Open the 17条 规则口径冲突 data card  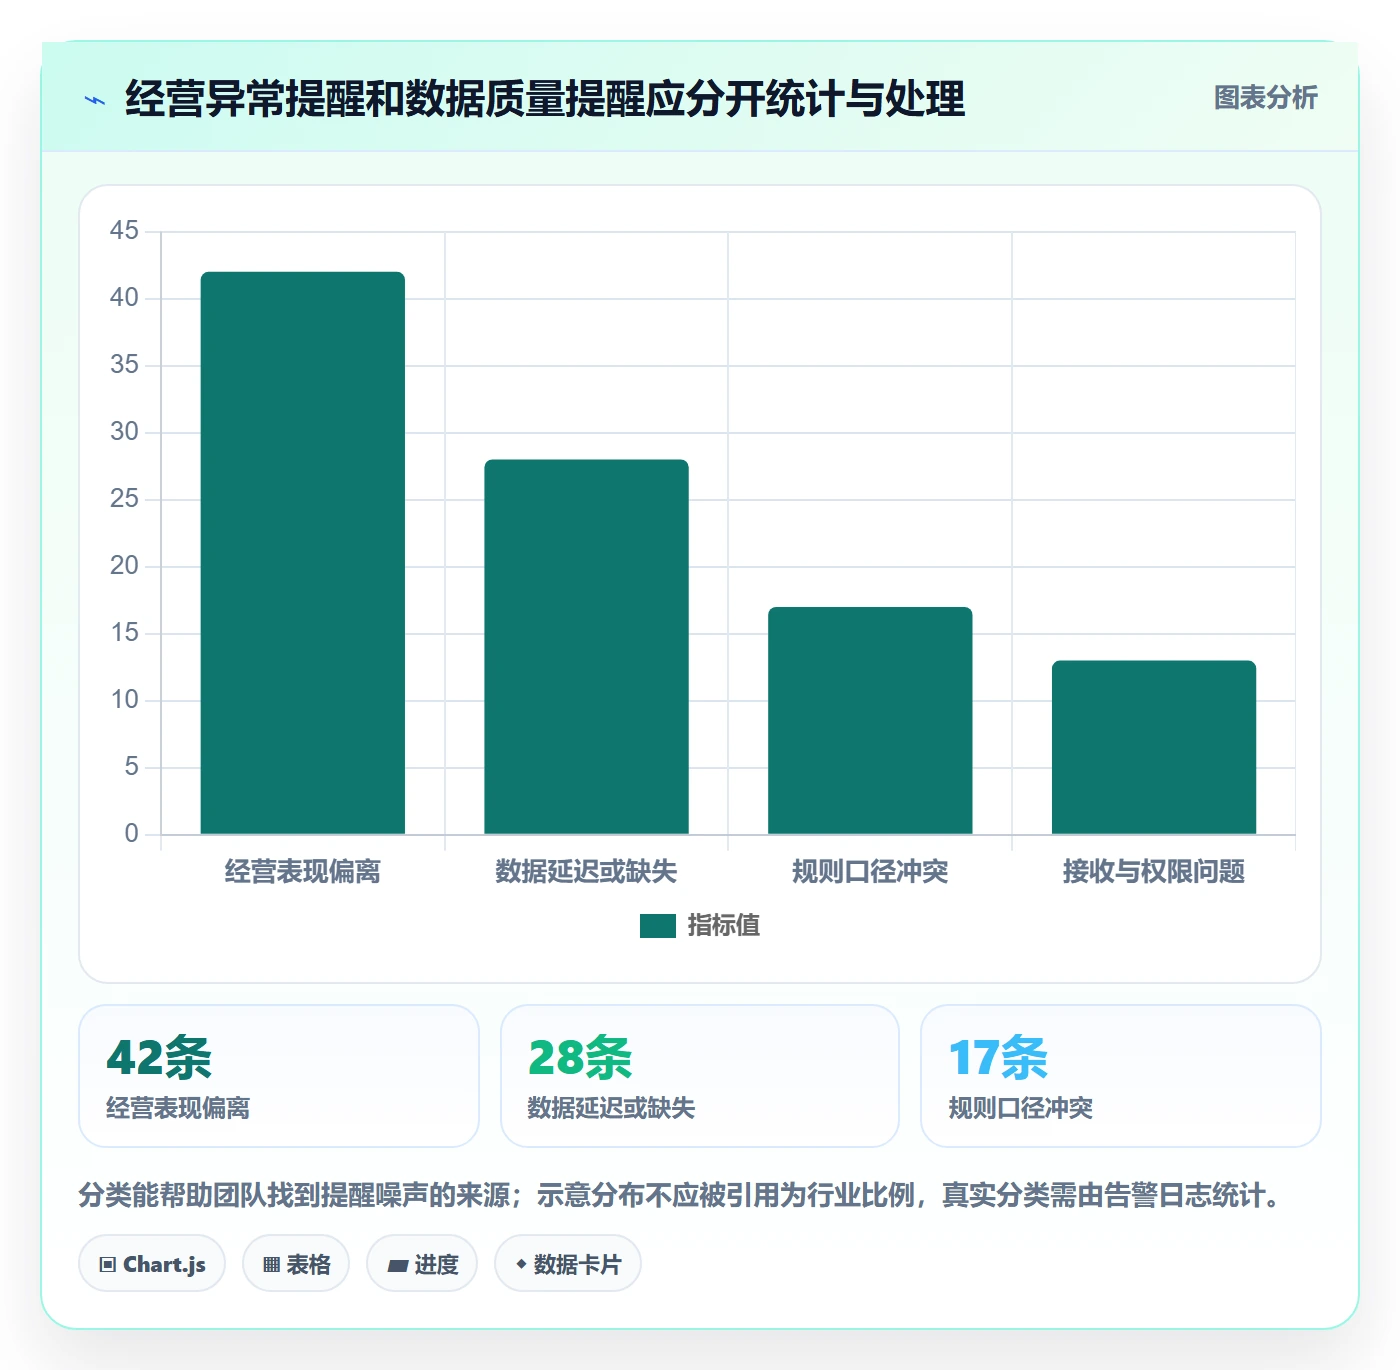[1121, 1076]
